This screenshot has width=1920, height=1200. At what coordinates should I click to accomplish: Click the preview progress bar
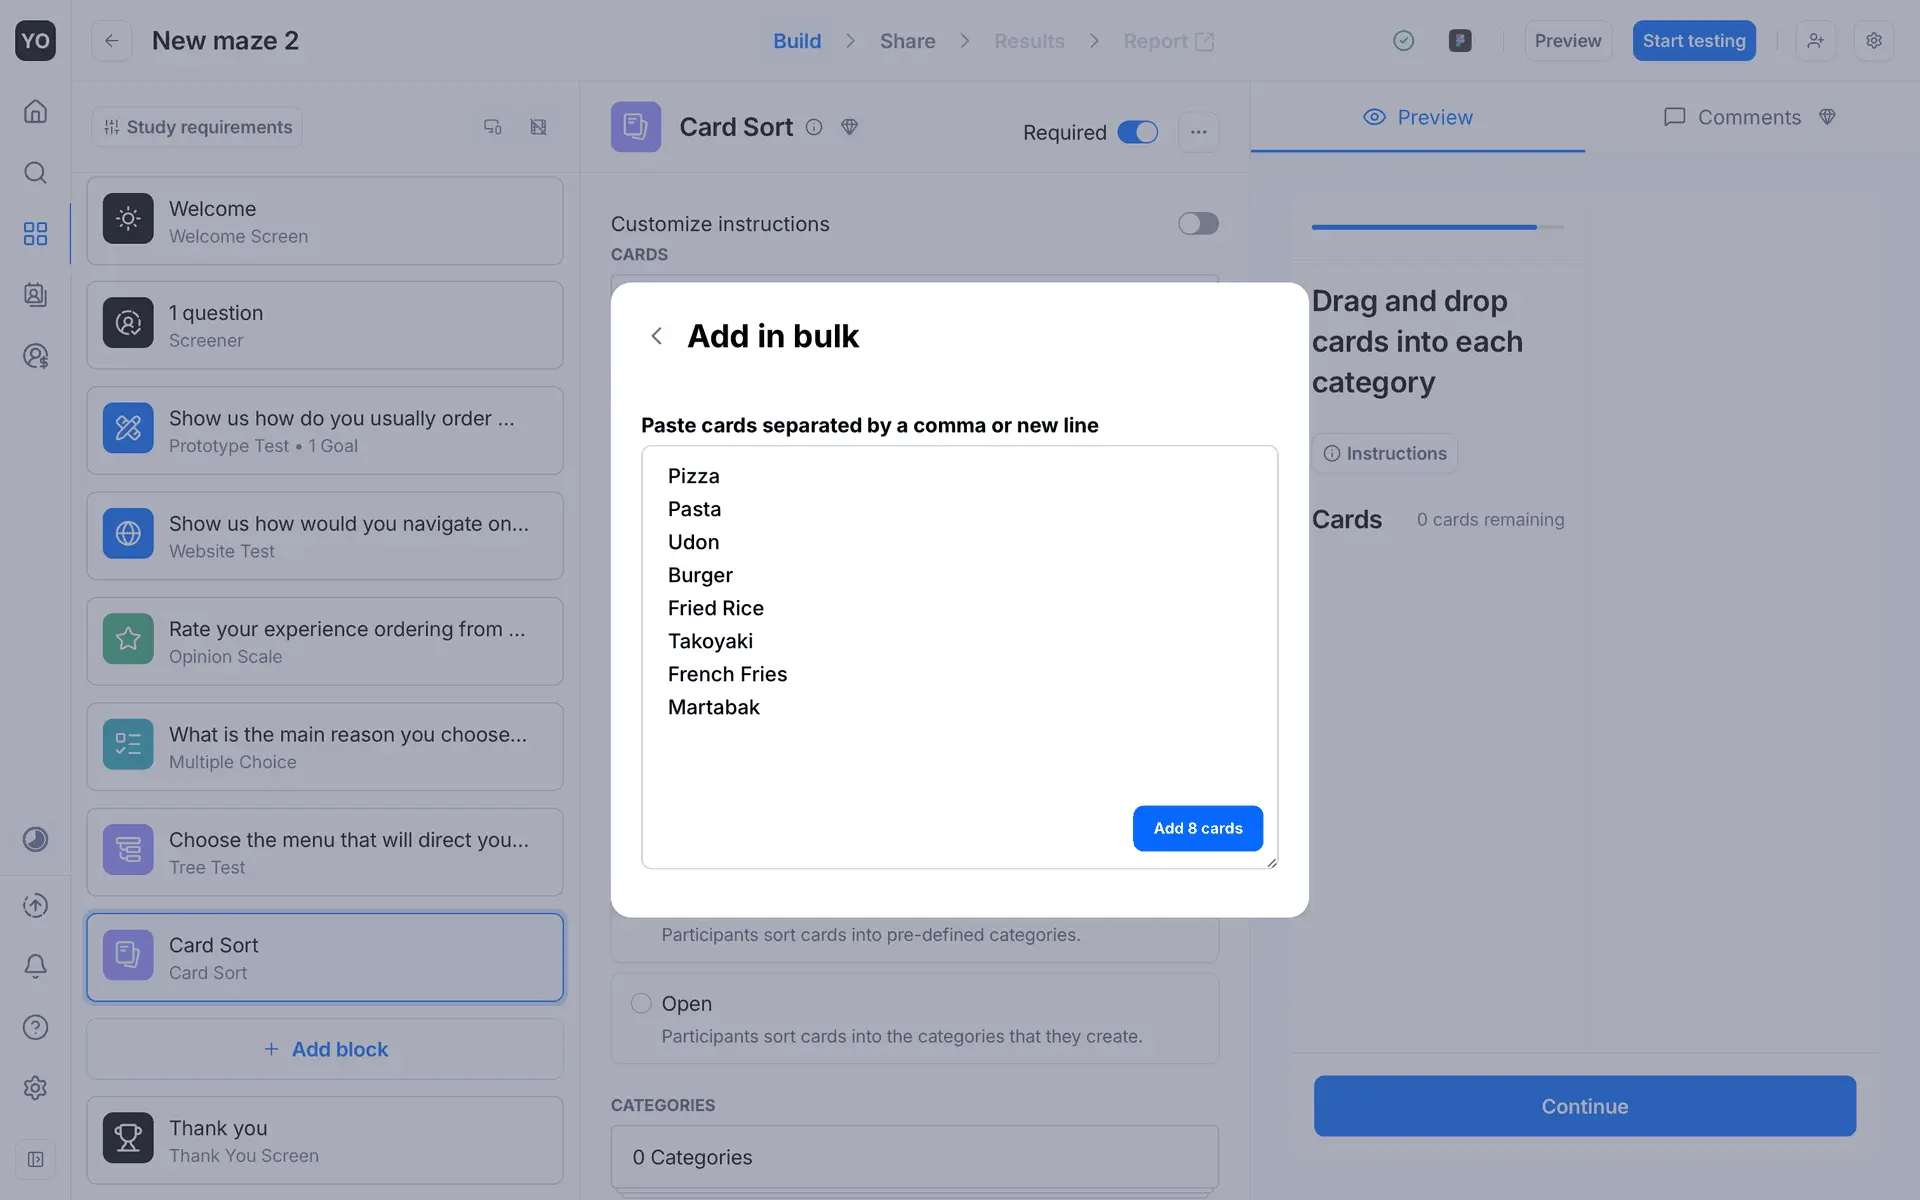coord(1437,227)
